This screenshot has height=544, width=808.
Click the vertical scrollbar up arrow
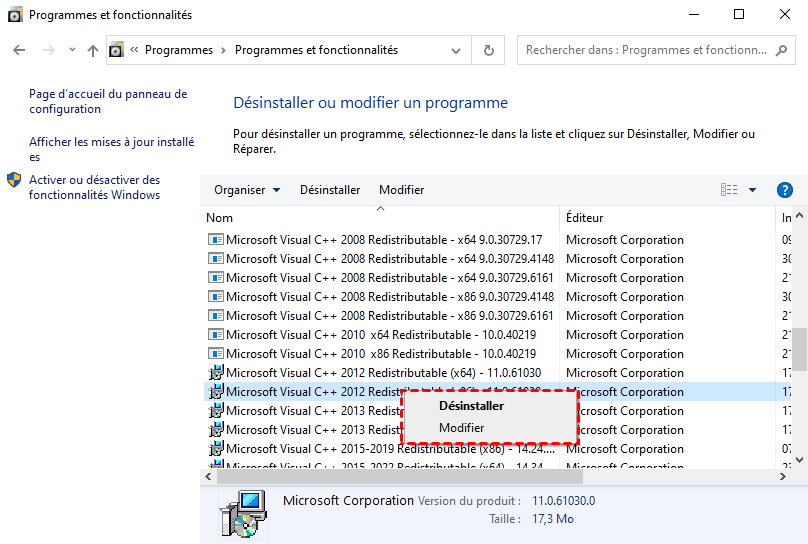coord(799,216)
